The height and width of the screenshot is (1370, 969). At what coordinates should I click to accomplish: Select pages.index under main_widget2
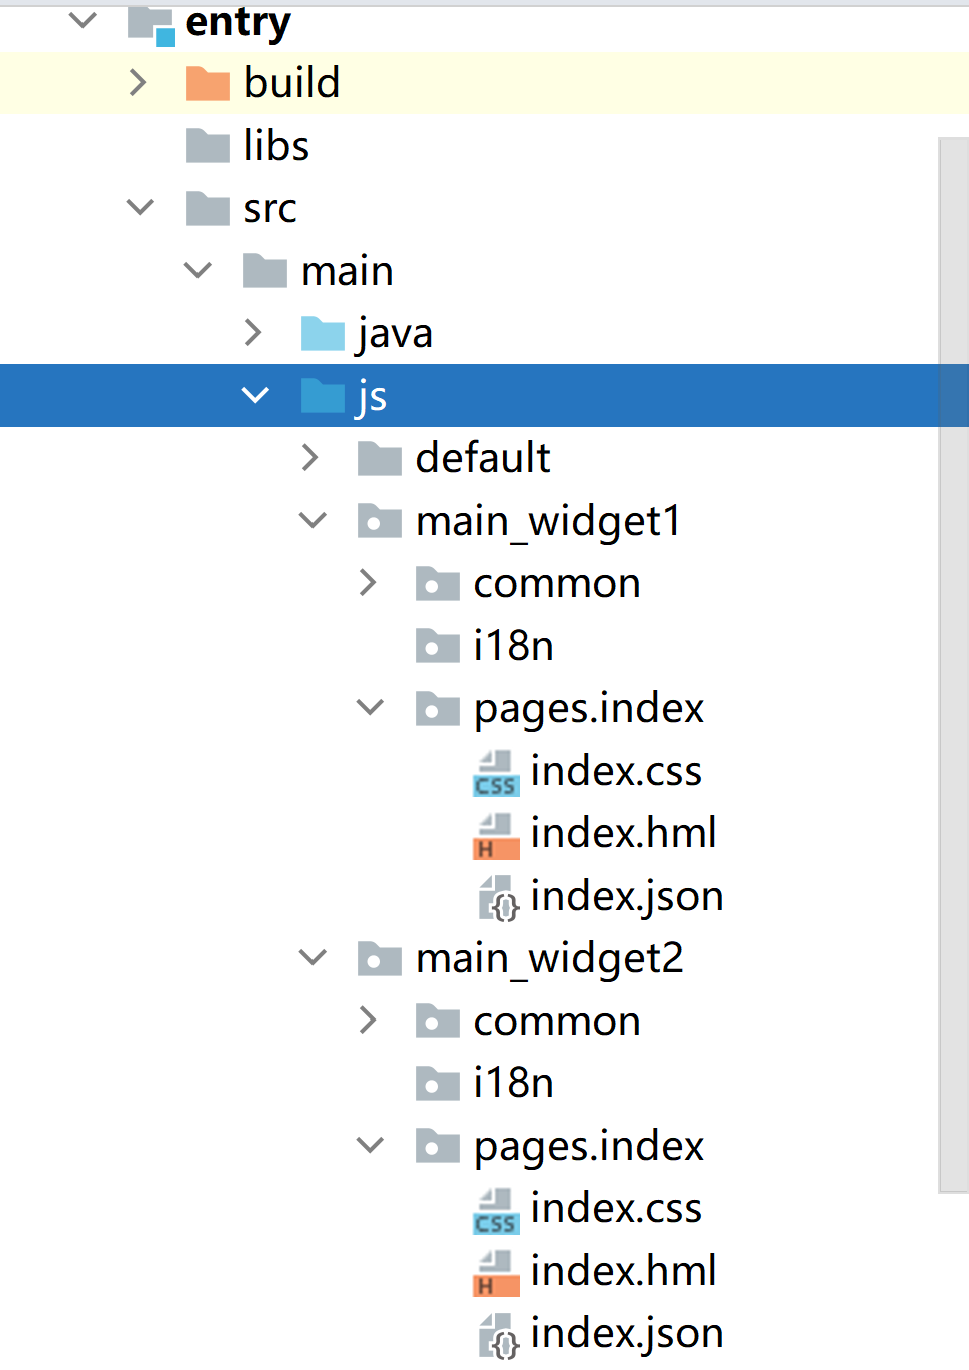point(588,1146)
